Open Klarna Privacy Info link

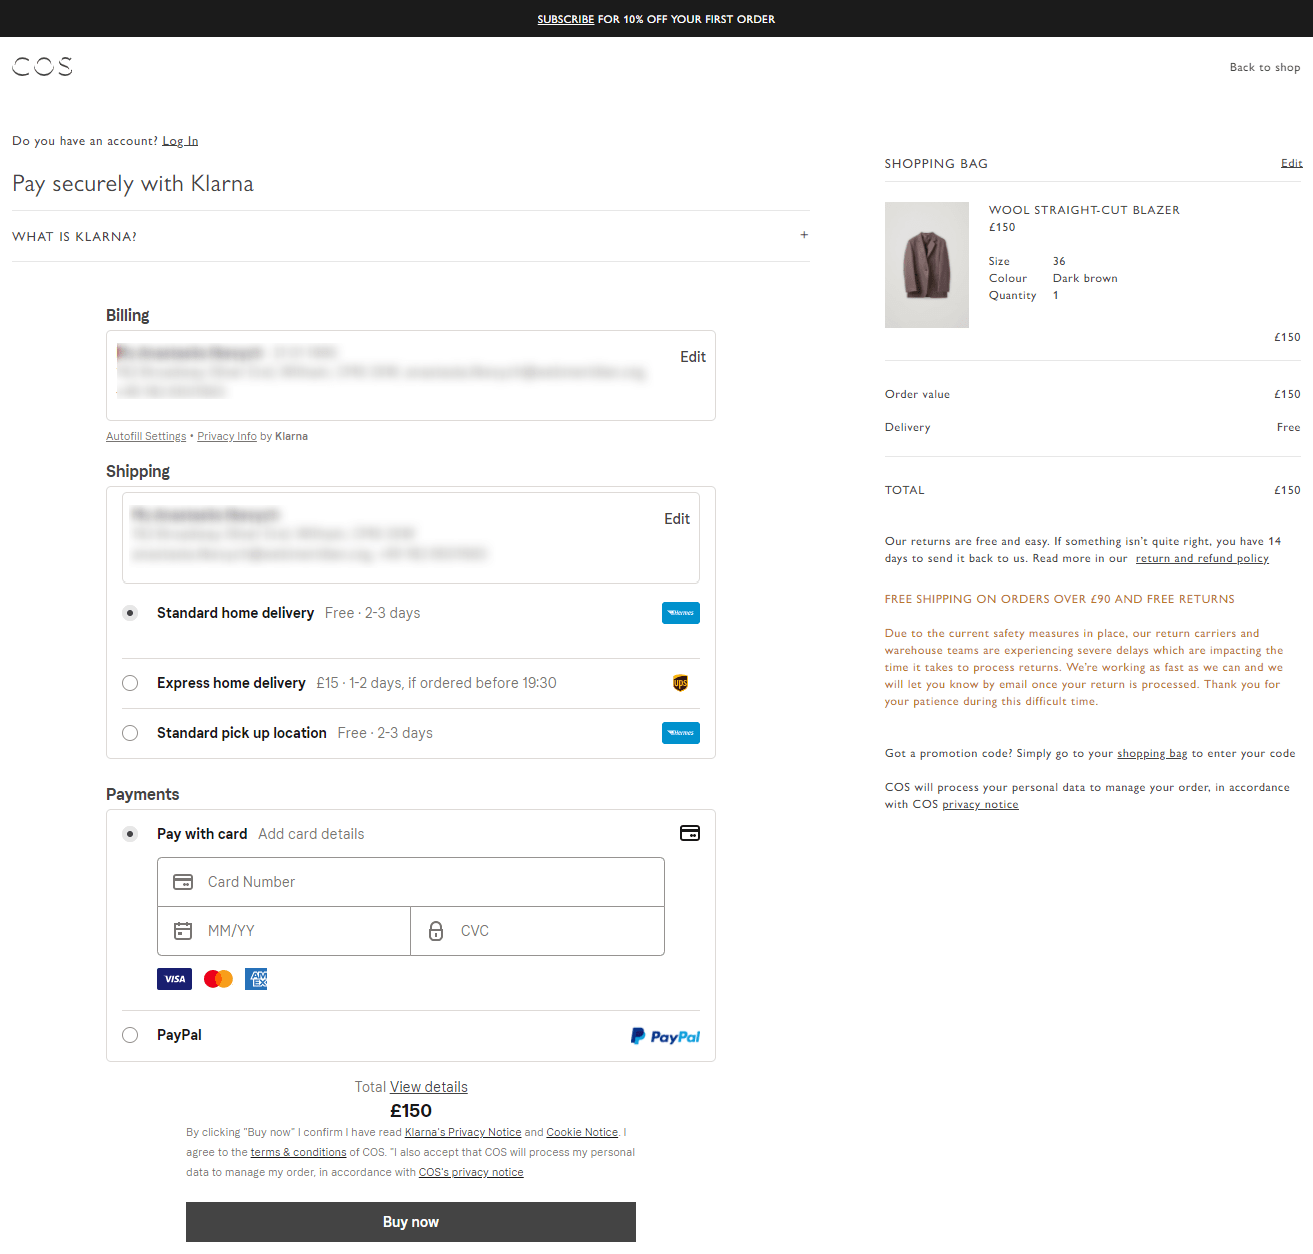click(x=227, y=436)
